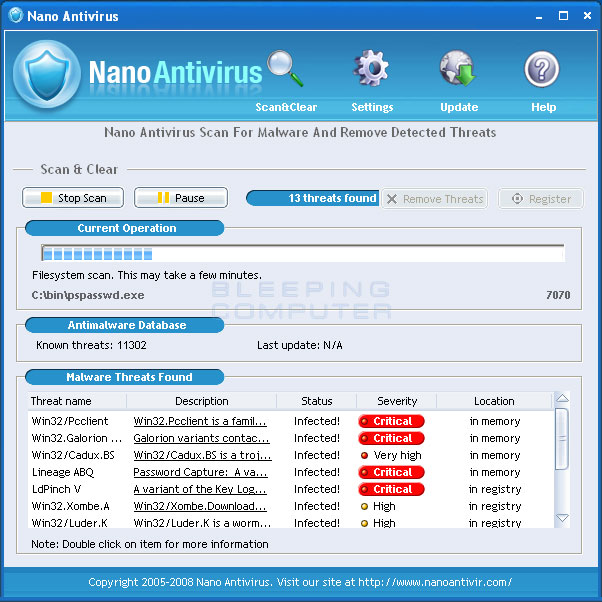The image size is (602, 602).
Task: Click the threat list scrollbar thumb
Action: point(562,439)
